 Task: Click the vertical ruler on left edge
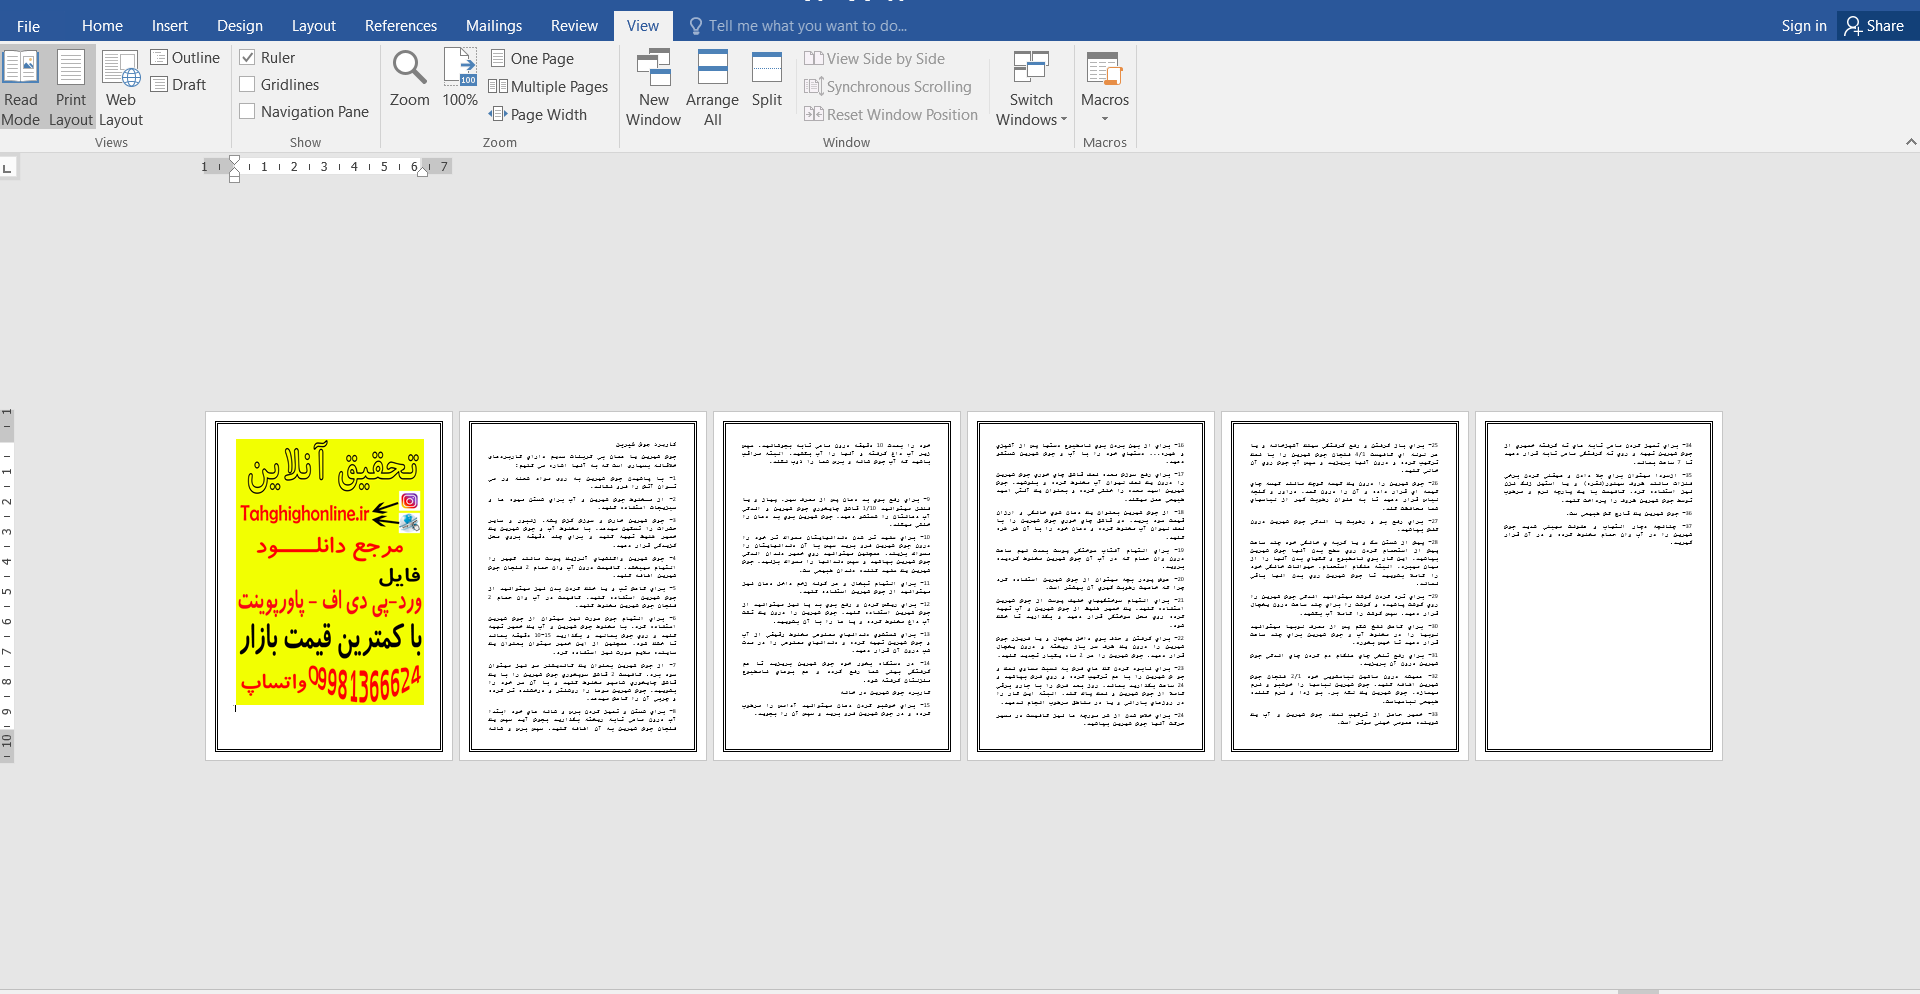[x=7, y=586]
